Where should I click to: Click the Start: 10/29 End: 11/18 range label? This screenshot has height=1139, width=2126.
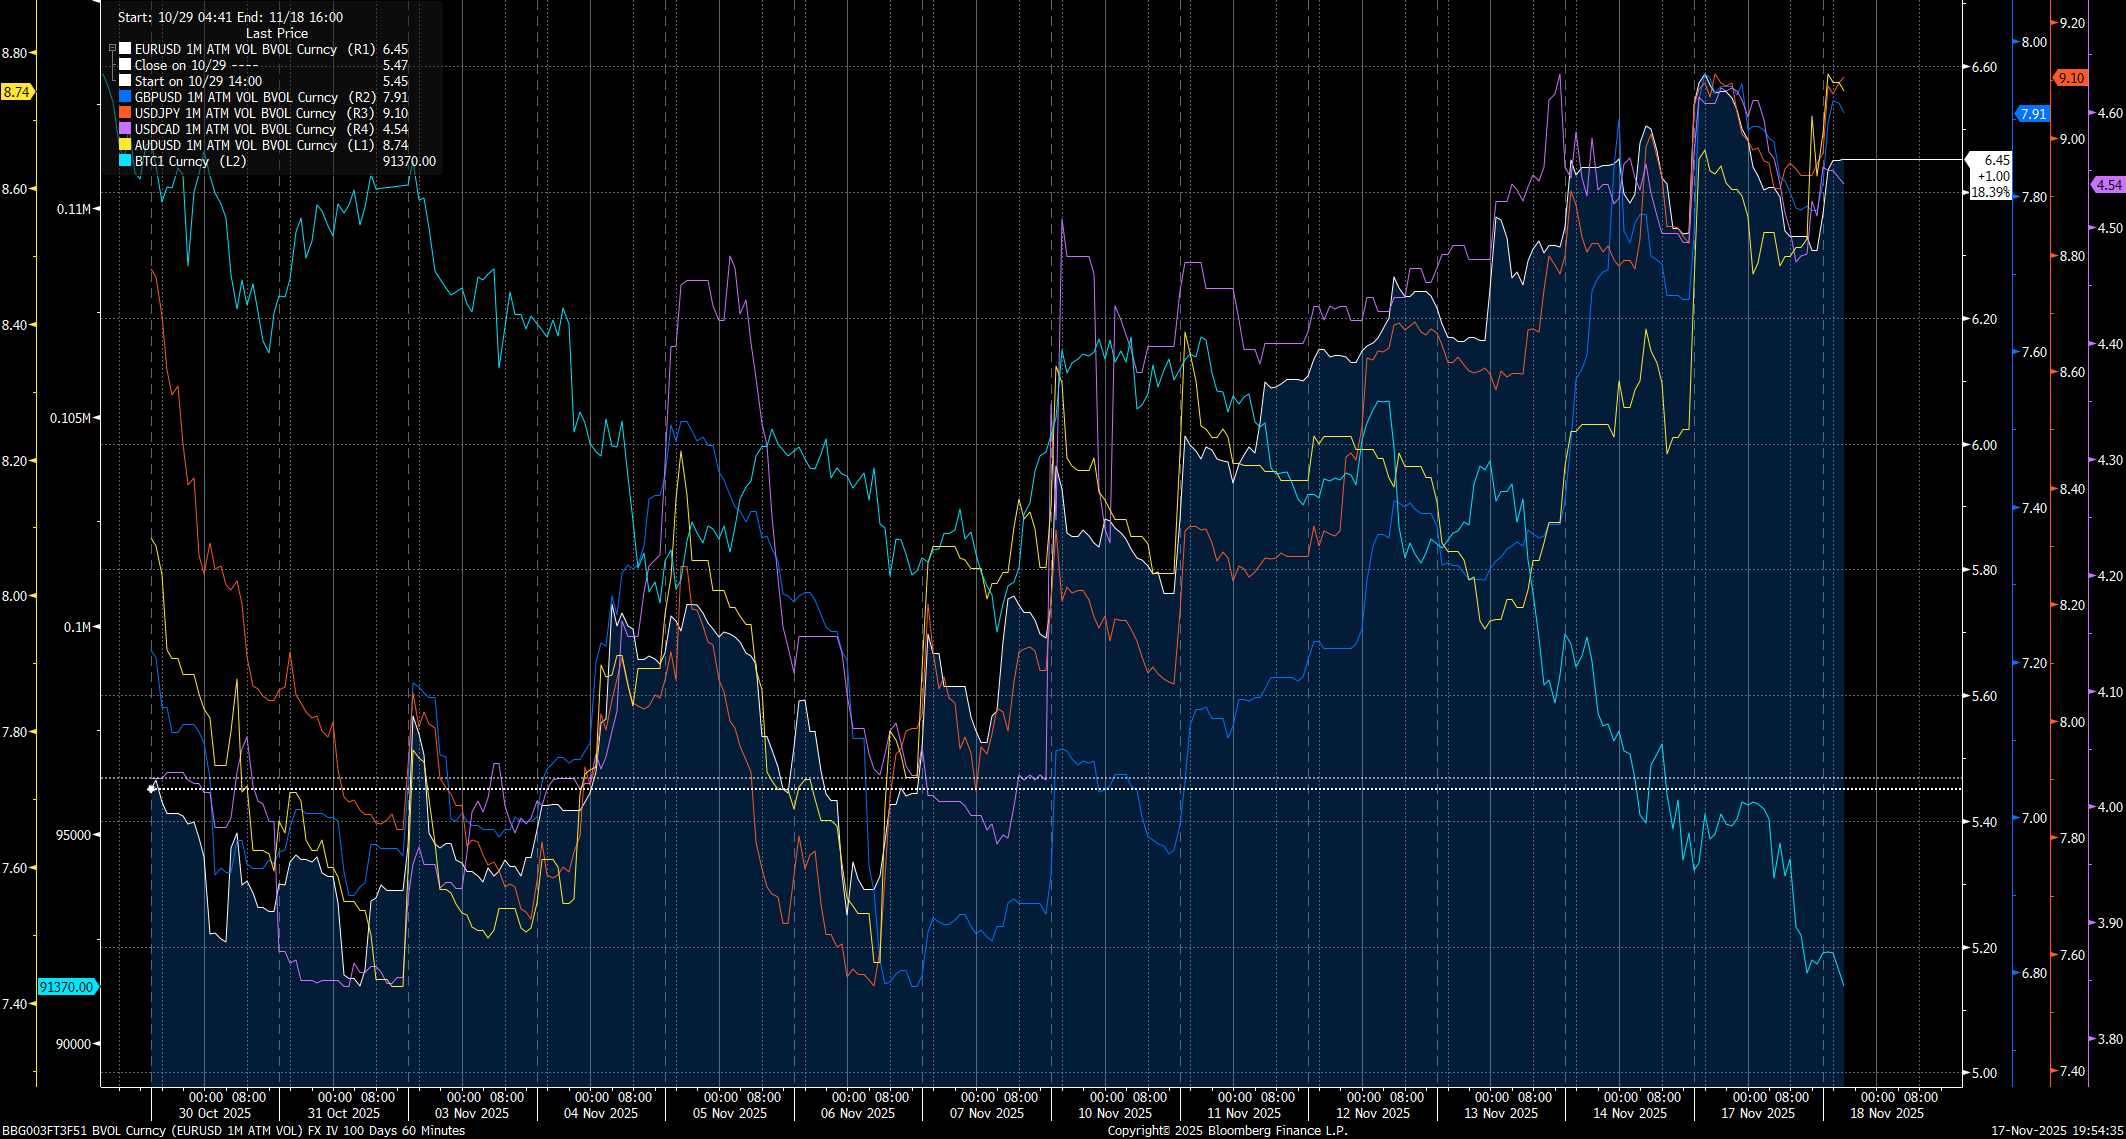coord(229,17)
